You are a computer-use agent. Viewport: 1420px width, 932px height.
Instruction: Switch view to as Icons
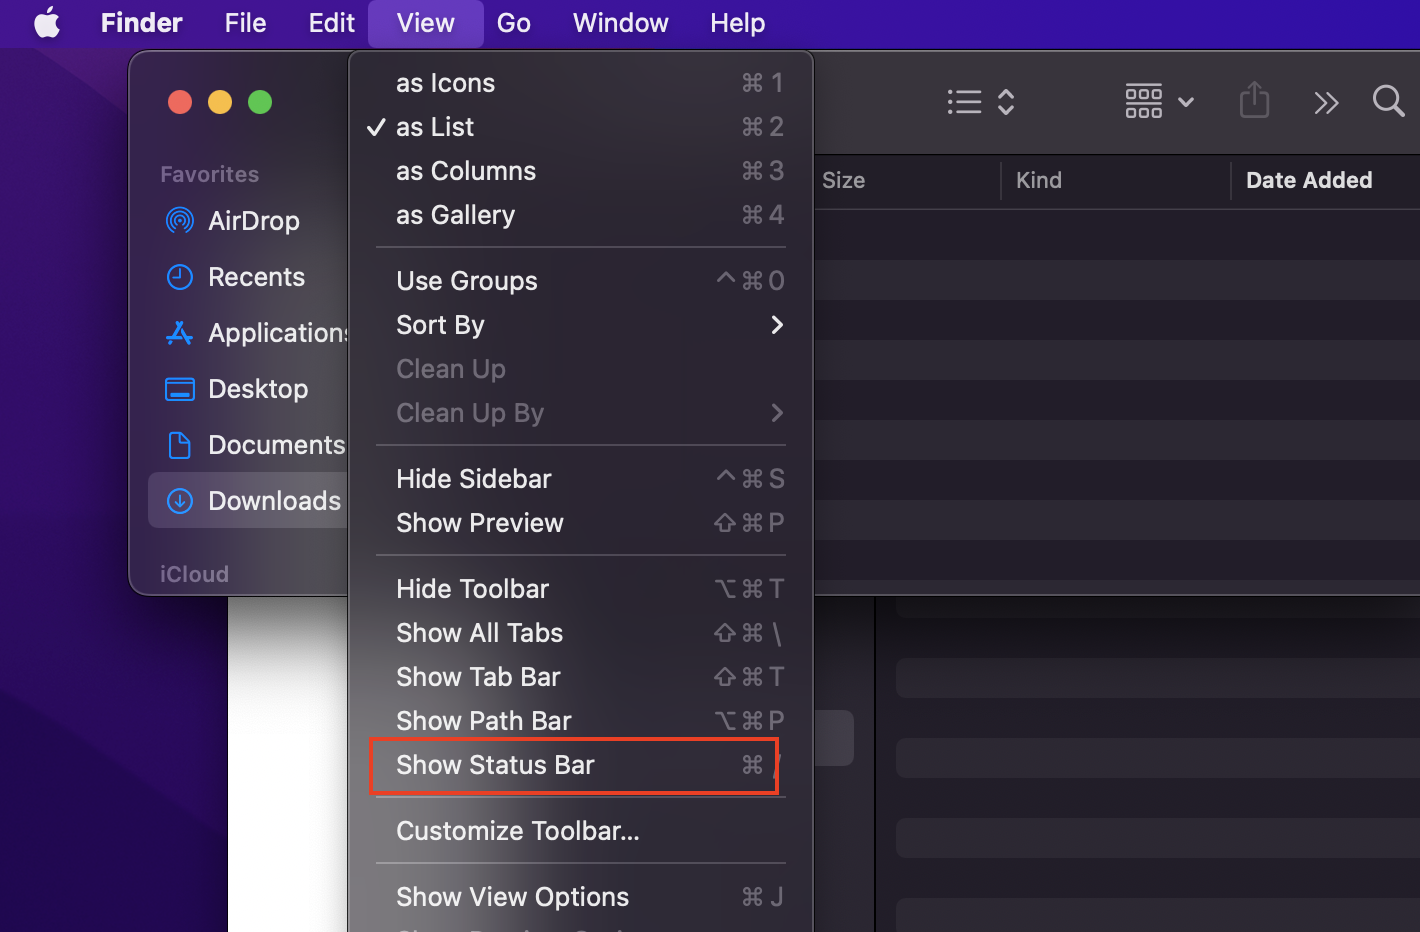580,83
